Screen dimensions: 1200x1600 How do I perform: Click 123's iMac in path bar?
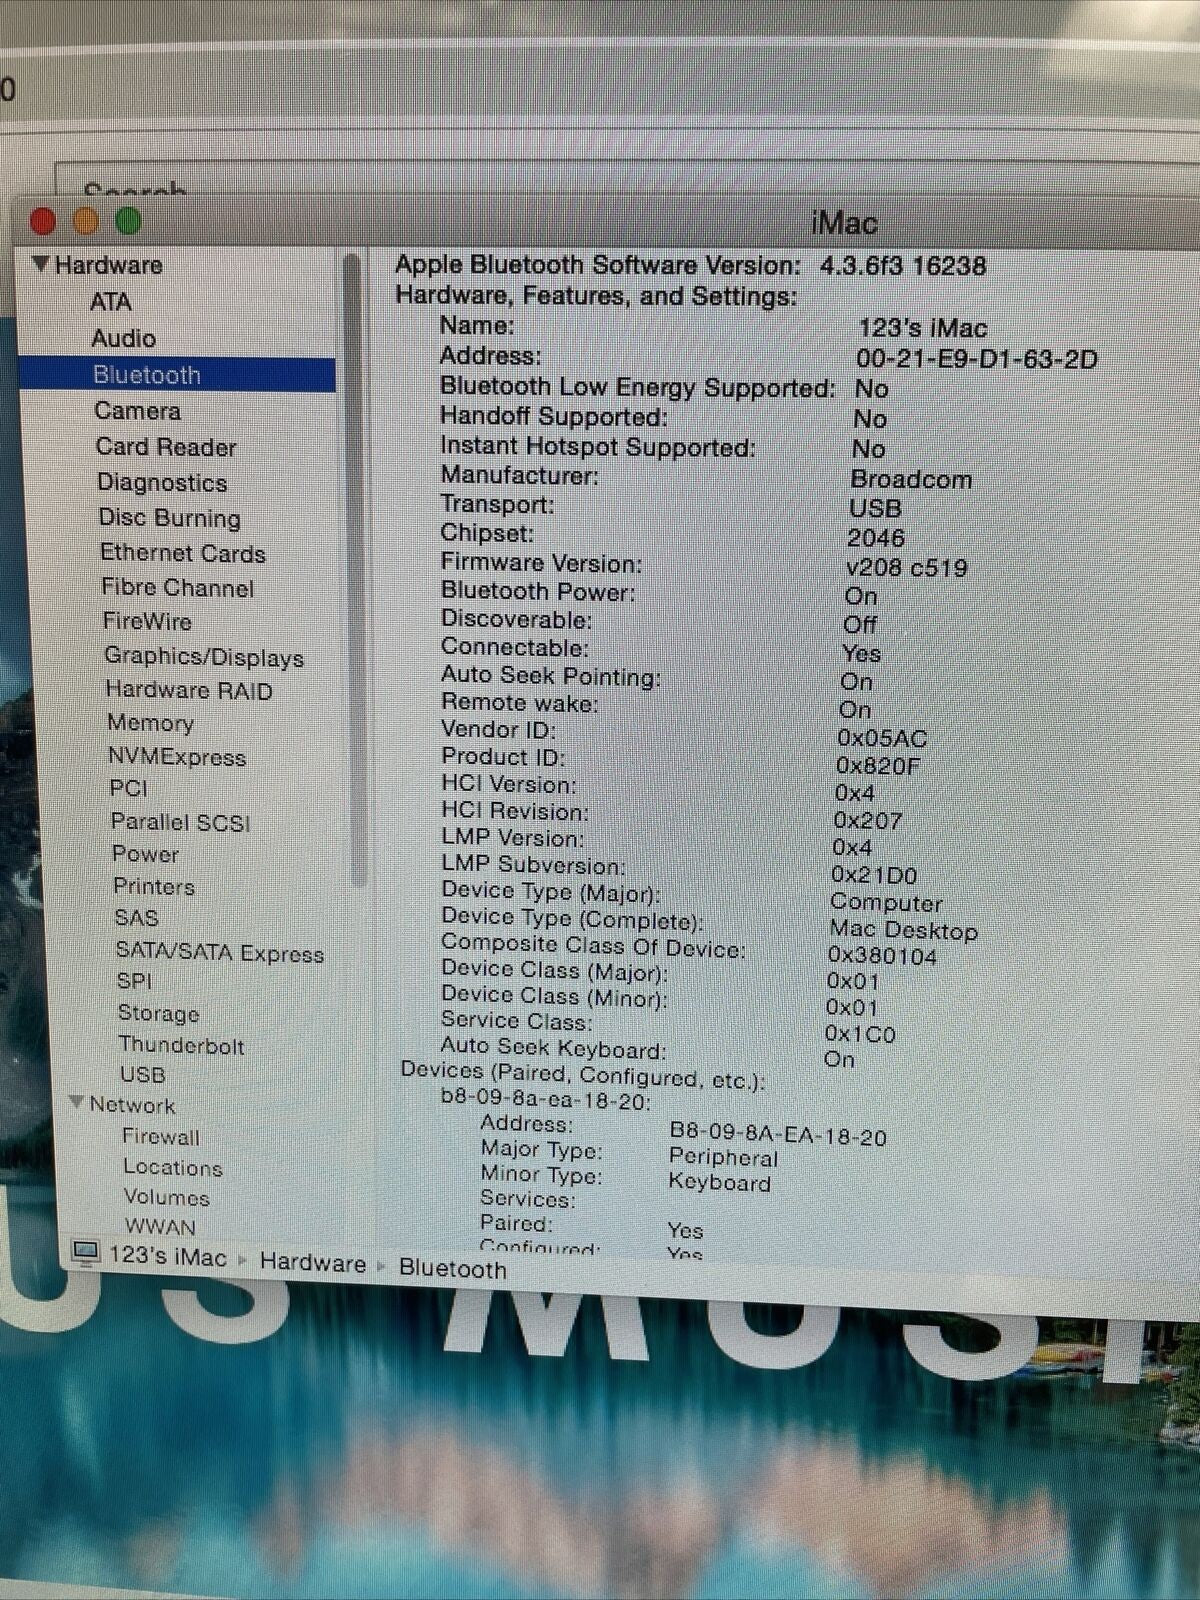tap(167, 1256)
